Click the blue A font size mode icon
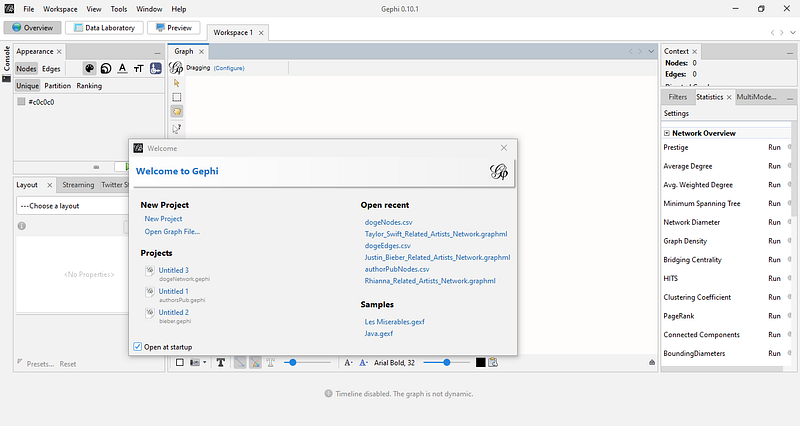 (363, 363)
